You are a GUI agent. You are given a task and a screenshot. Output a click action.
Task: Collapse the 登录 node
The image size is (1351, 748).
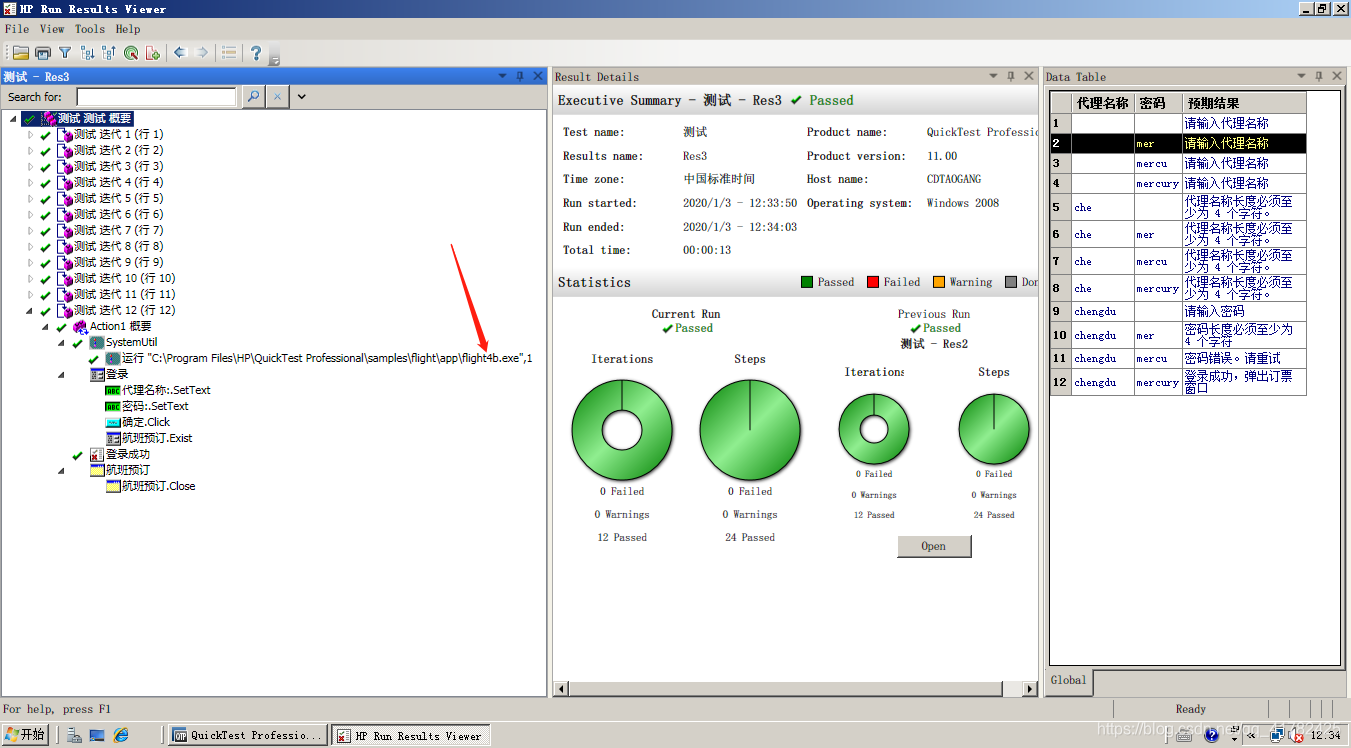click(x=62, y=375)
